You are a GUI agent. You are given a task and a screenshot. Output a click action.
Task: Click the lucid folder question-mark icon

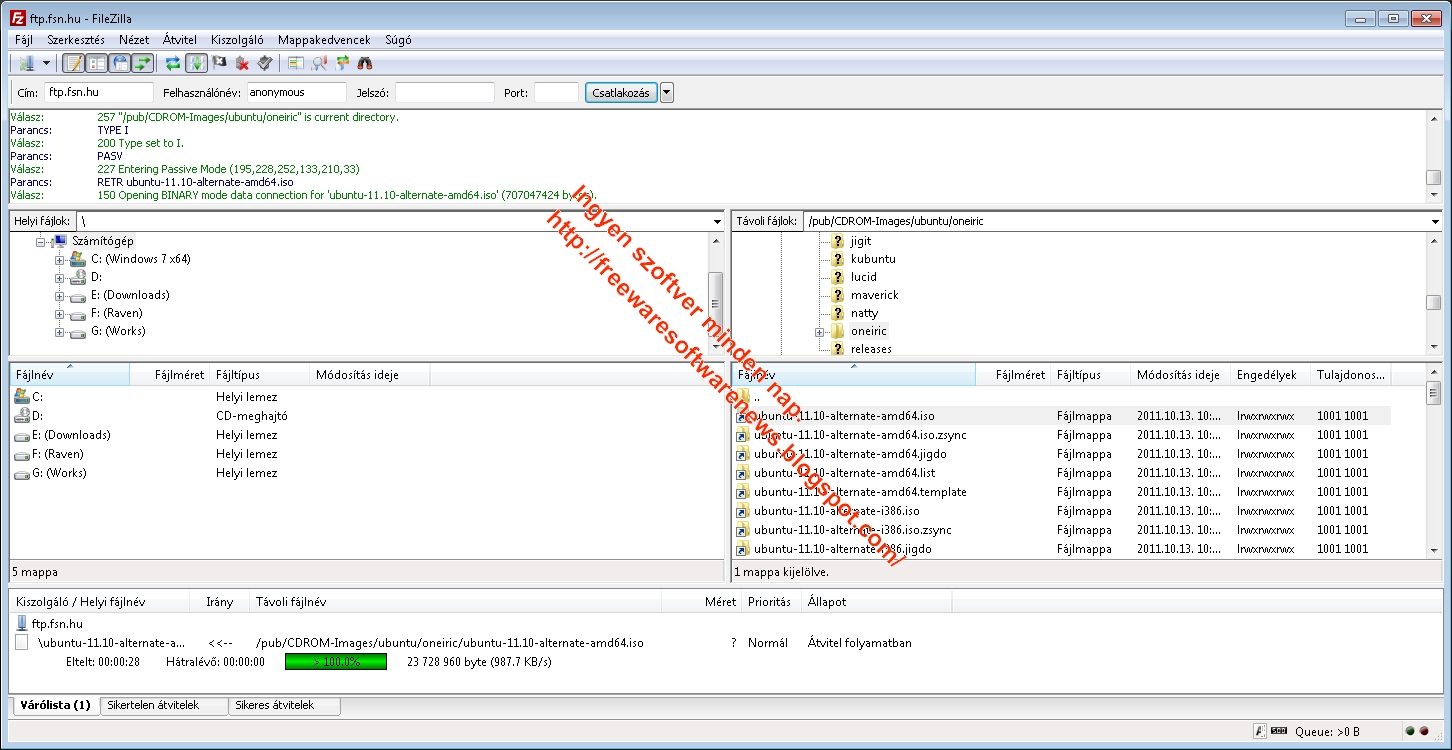click(x=838, y=277)
